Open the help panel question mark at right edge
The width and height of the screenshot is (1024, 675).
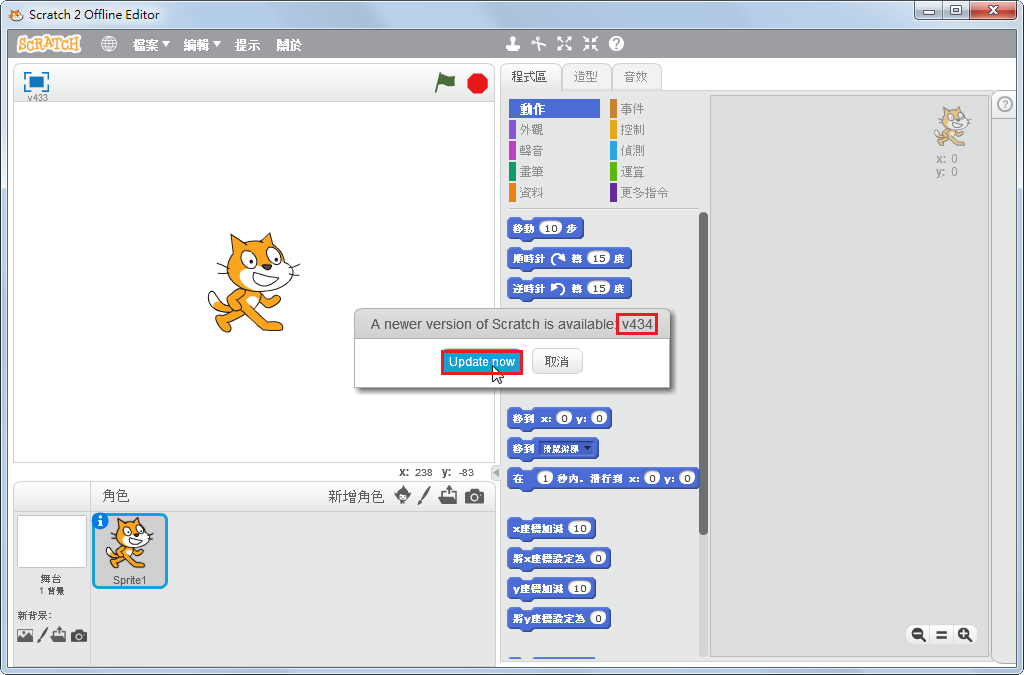1005,104
